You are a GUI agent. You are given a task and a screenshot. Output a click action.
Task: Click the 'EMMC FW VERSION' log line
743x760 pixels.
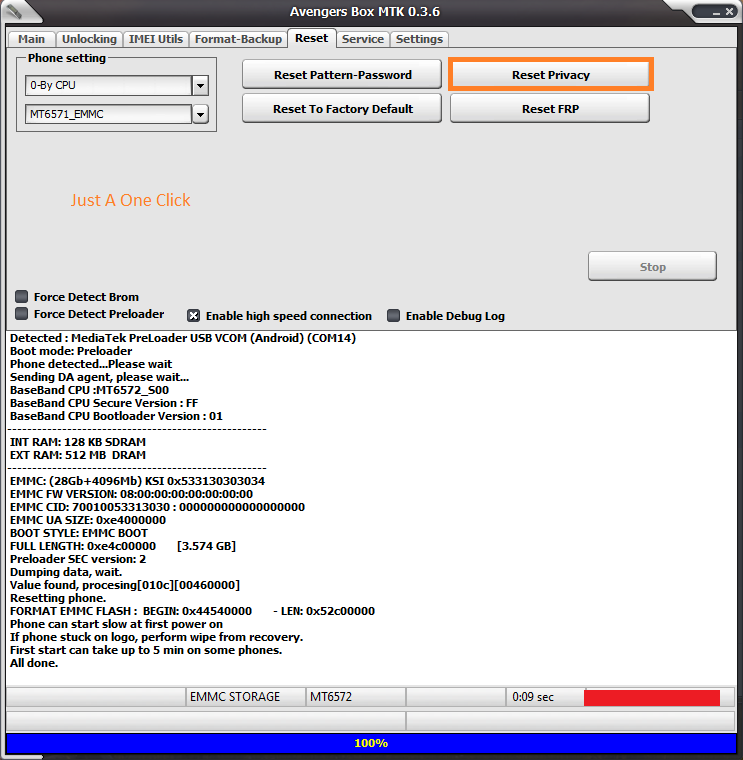click(131, 494)
